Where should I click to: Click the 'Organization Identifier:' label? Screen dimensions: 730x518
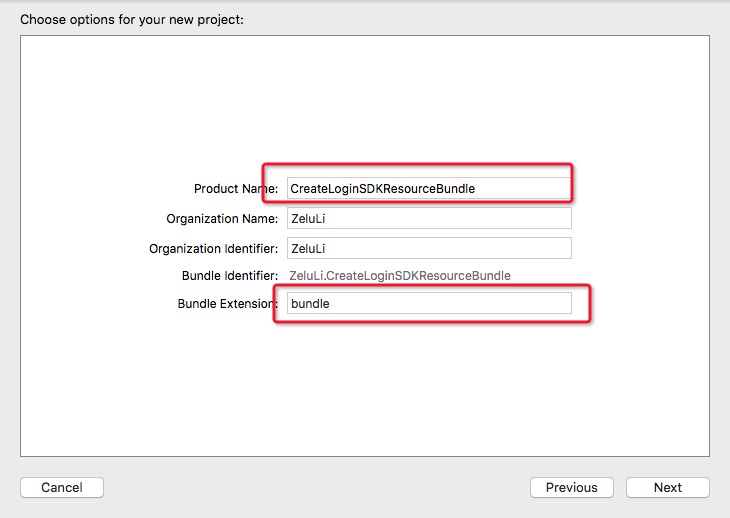(x=213, y=248)
